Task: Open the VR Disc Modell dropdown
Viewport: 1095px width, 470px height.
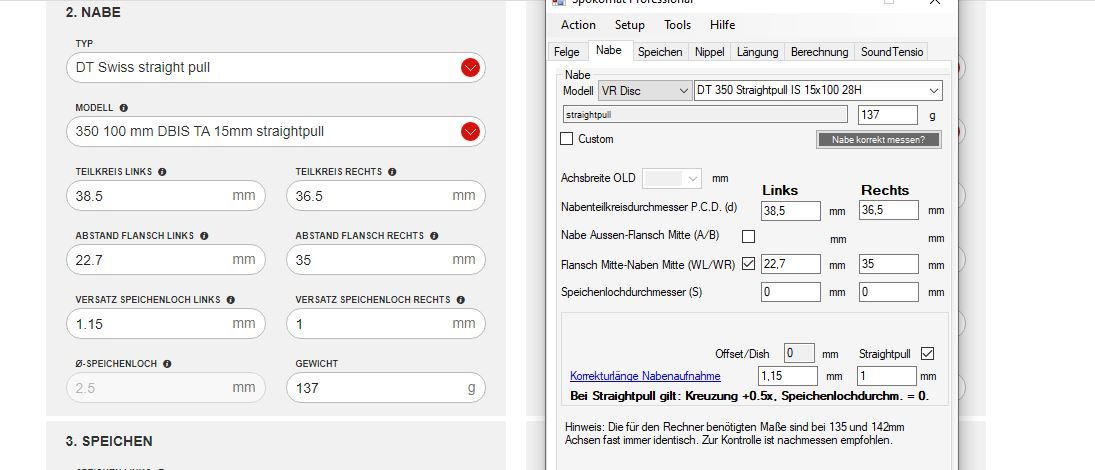Action: [x=645, y=91]
